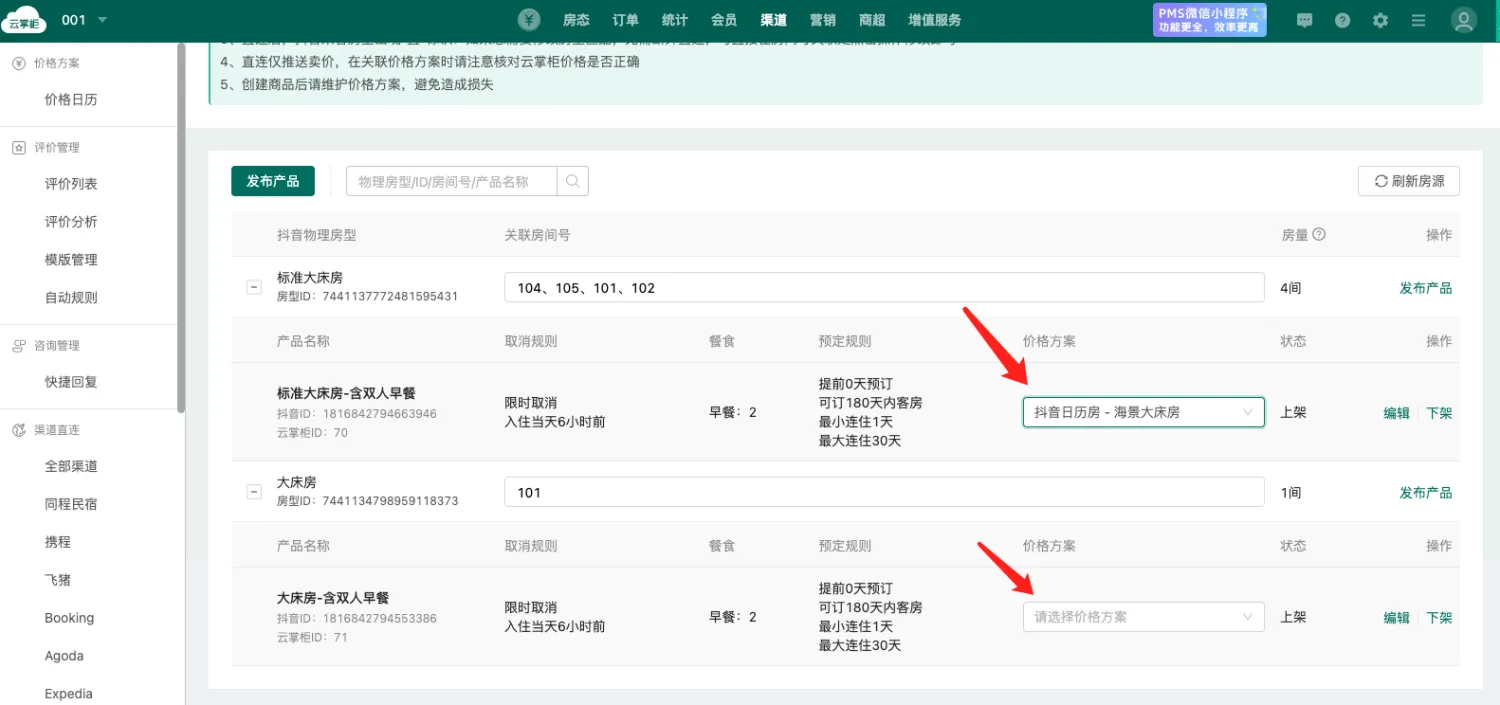Viewport: 1500px width, 705px height.
Task: Open the help question mark icon
Action: [1342, 20]
